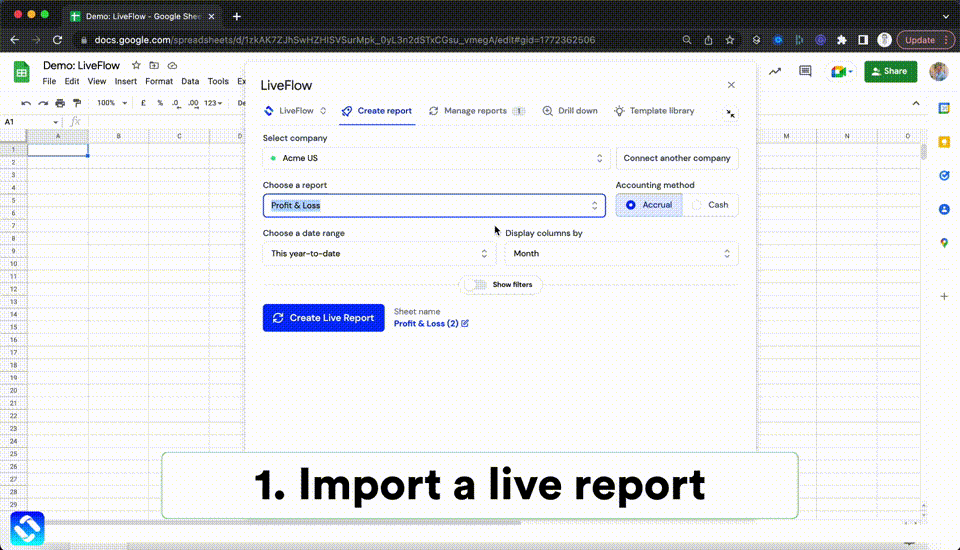Image resolution: width=960 pixels, height=550 pixels.
Task: Reload the browser page
Action: (x=58, y=40)
